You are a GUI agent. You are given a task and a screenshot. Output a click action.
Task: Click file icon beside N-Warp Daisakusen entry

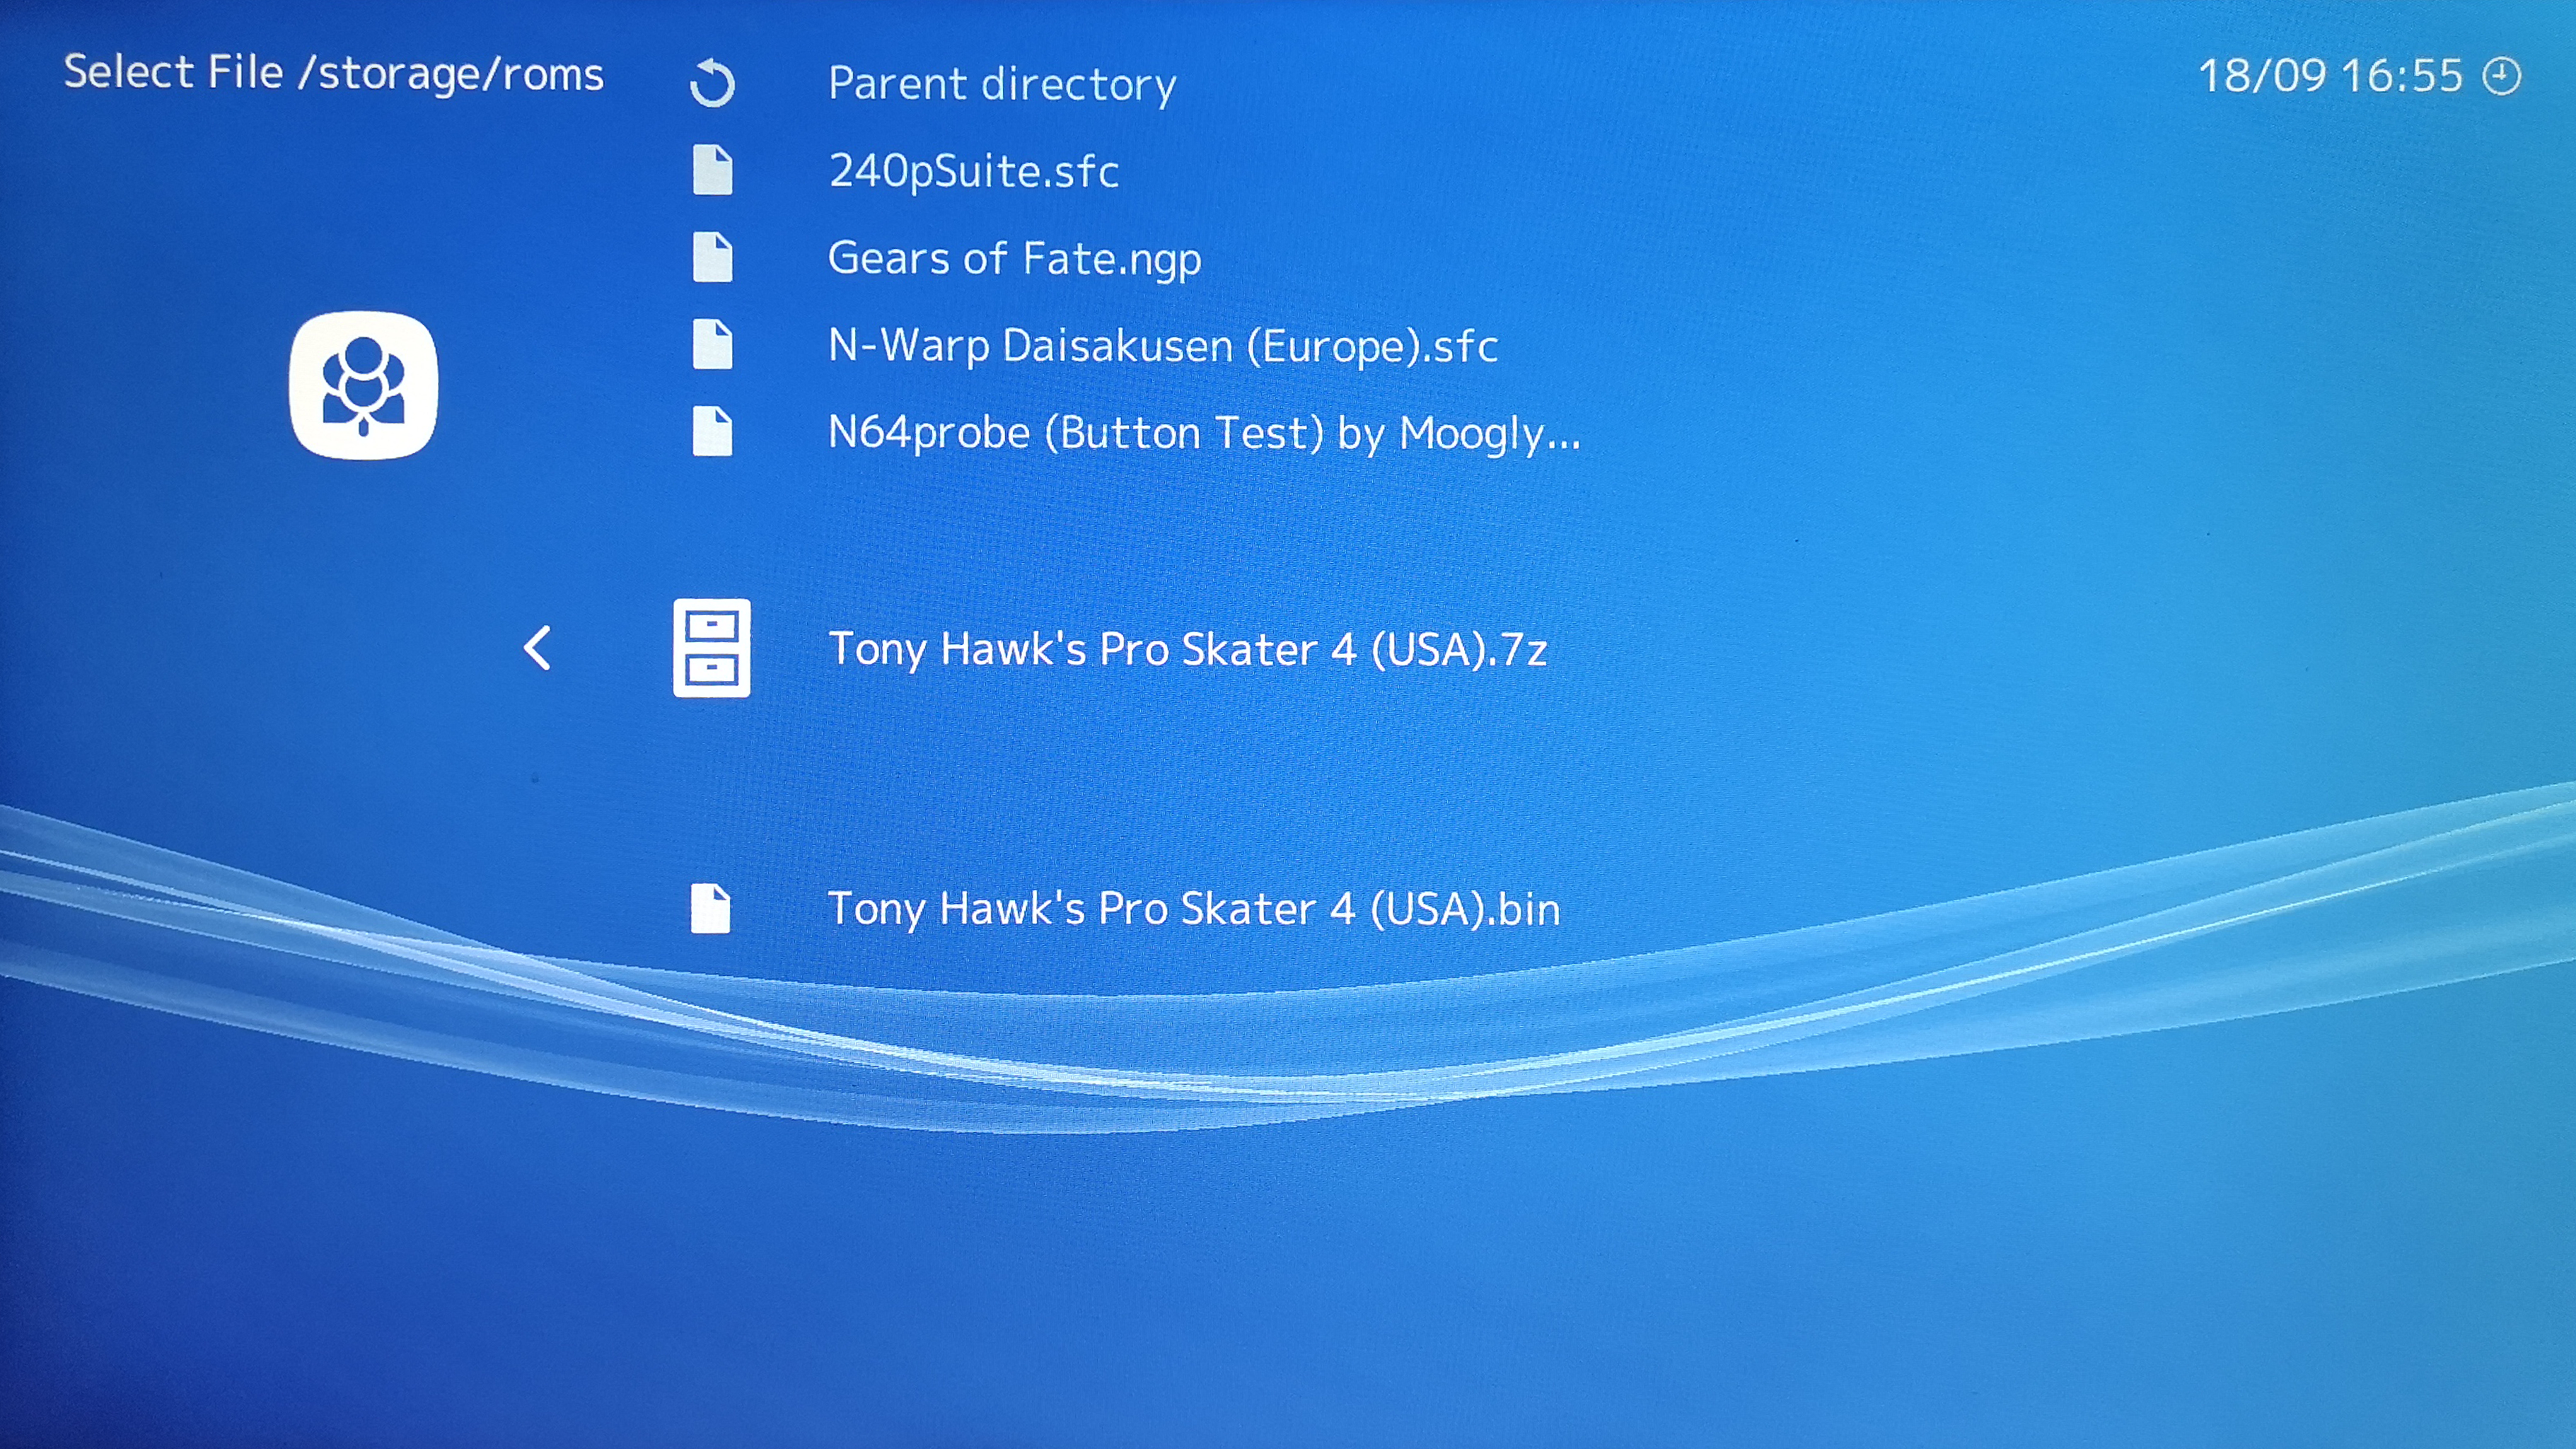[712, 345]
